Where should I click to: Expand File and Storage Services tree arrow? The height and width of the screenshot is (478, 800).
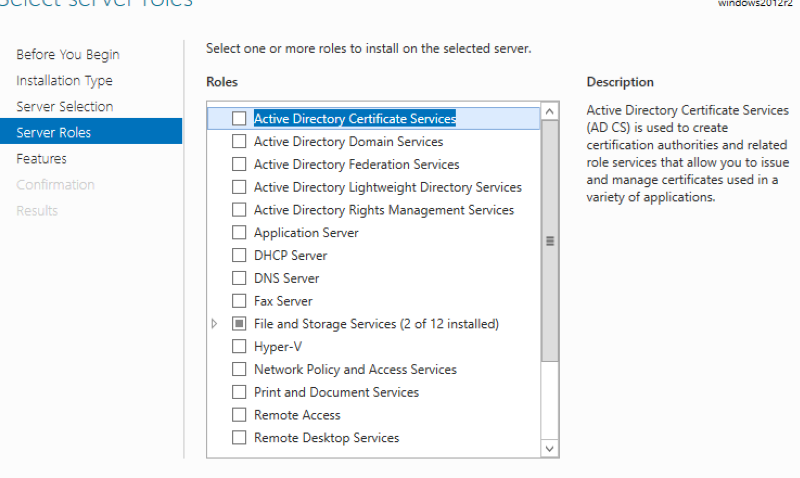tap(214, 323)
